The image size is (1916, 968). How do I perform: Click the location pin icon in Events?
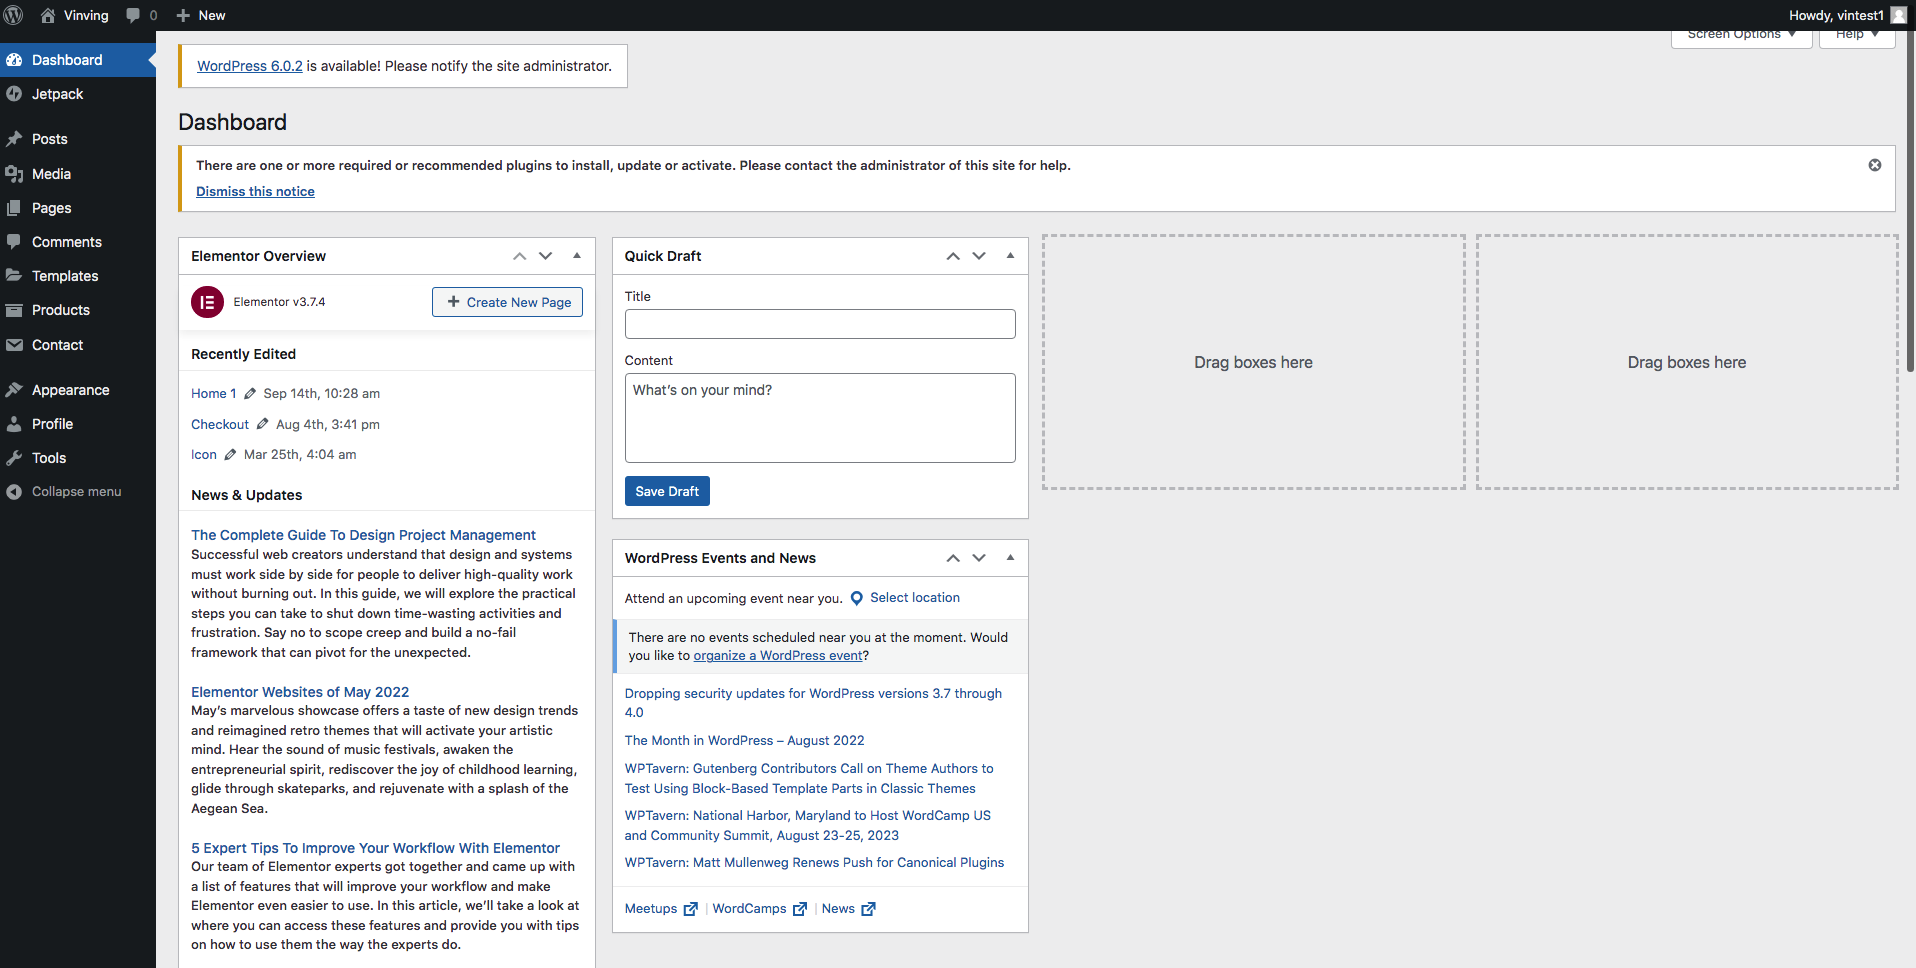(856, 598)
